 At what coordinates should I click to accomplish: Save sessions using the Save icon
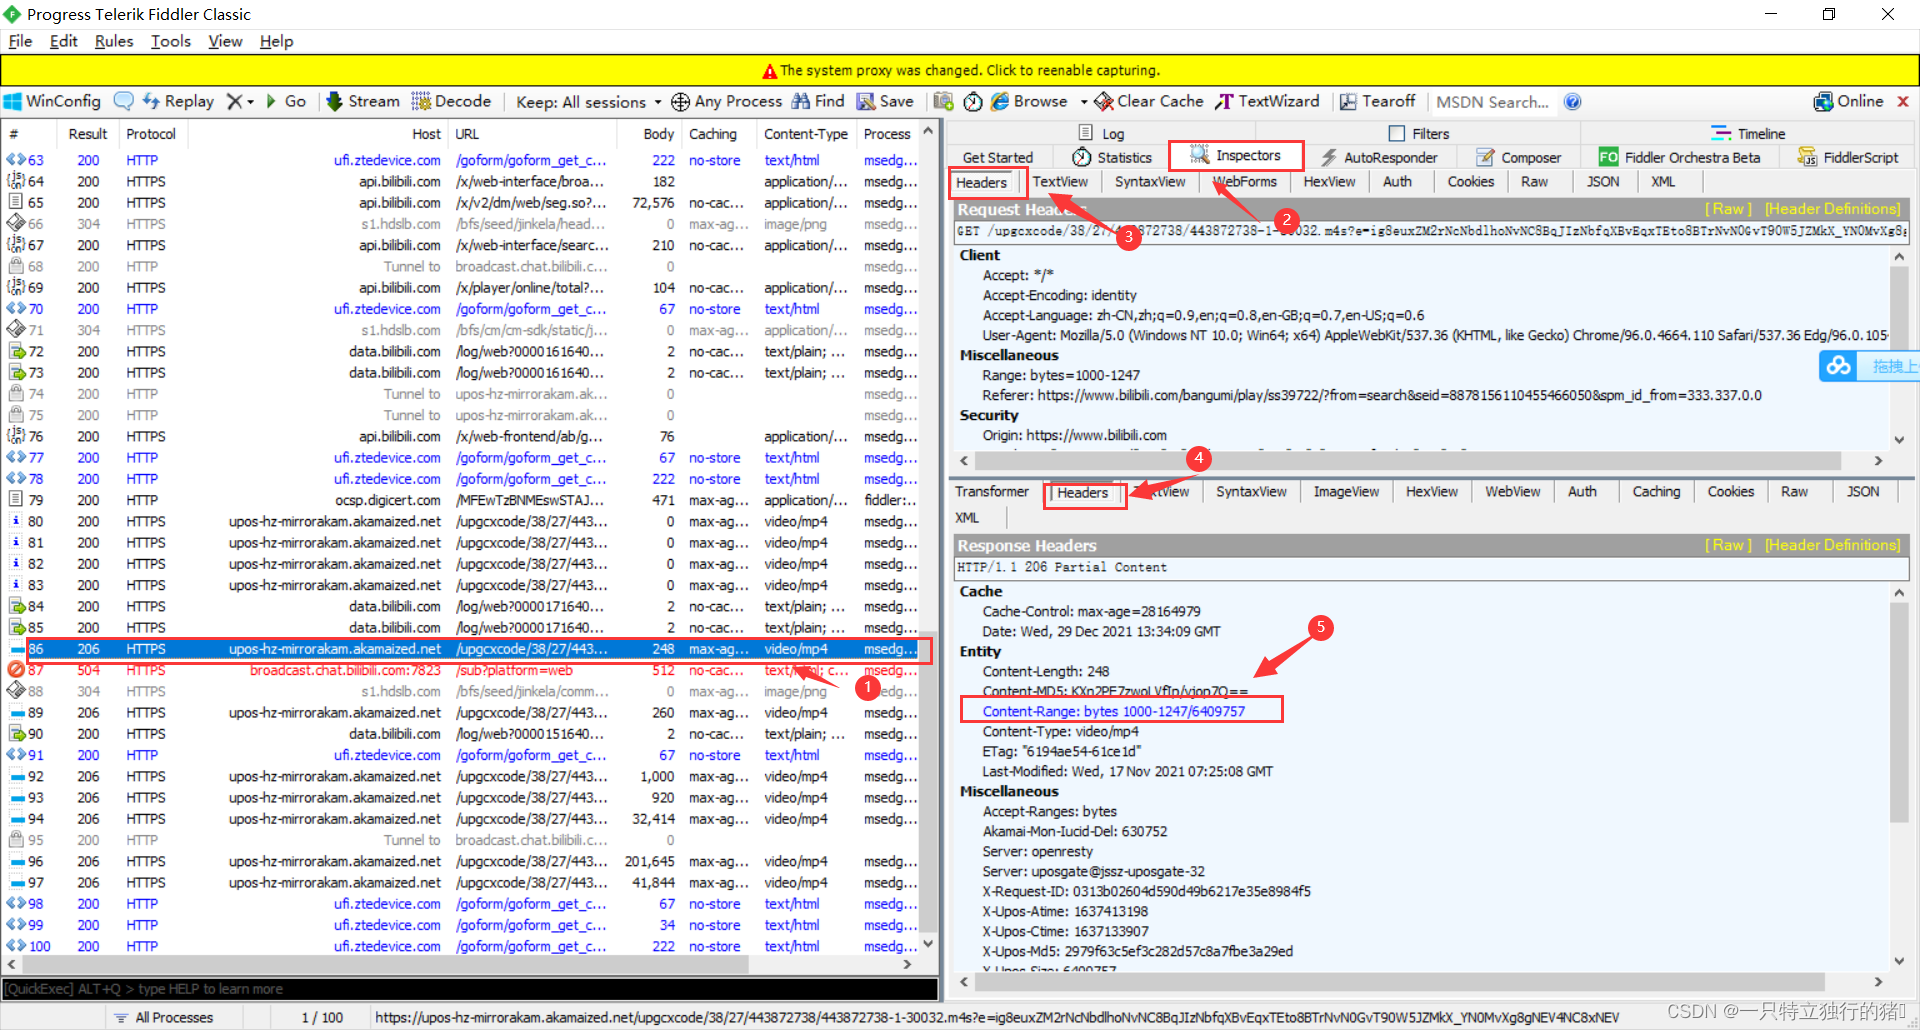[x=885, y=101]
